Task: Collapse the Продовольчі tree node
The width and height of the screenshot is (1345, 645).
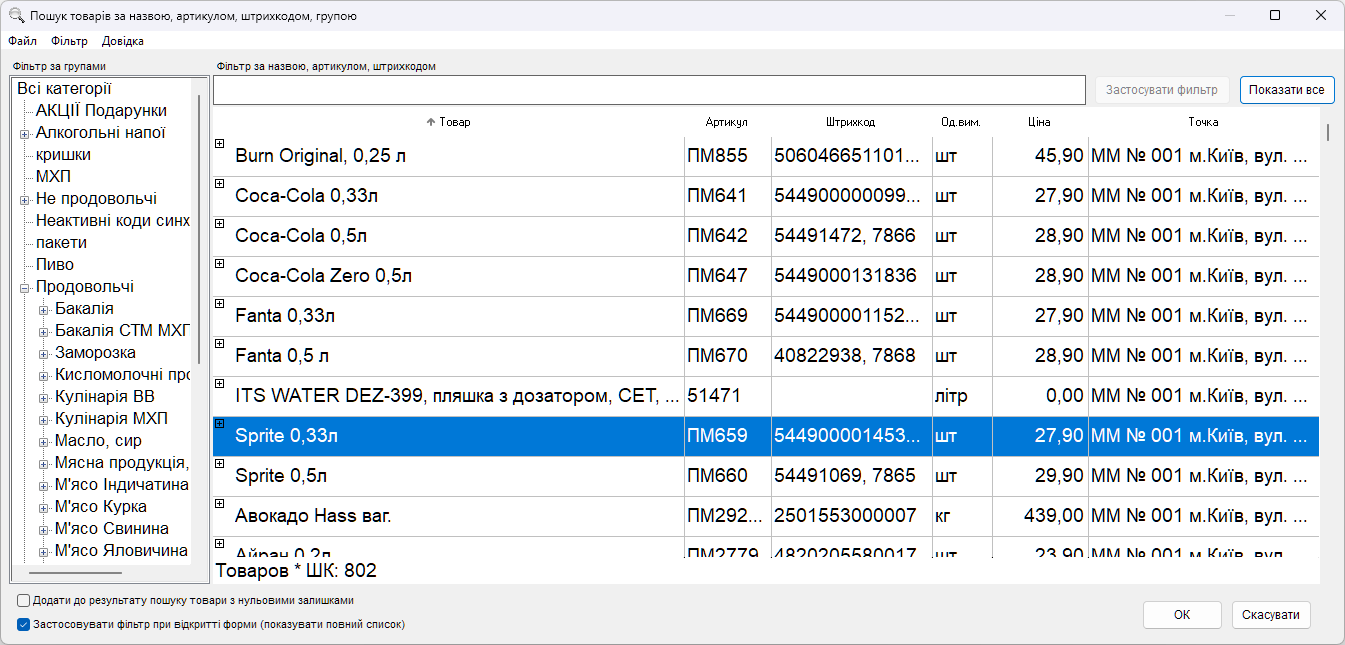Action: (x=24, y=287)
